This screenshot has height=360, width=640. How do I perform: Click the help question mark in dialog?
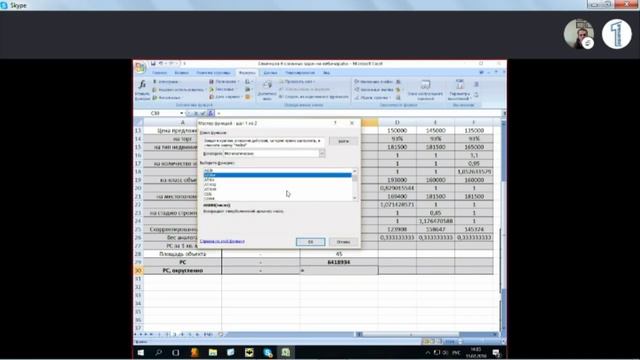click(x=335, y=123)
